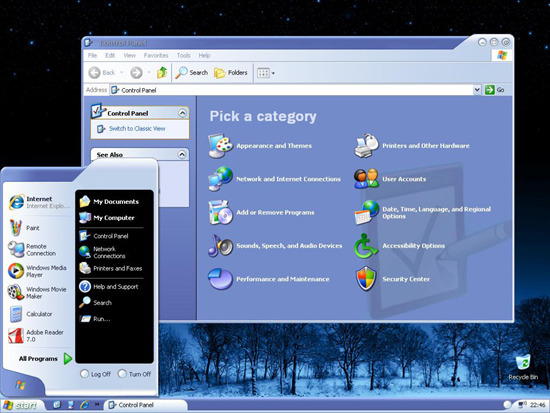Screen dimensions: 550x413
Task: Open Security Center shield icon
Action: pos(366,279)
